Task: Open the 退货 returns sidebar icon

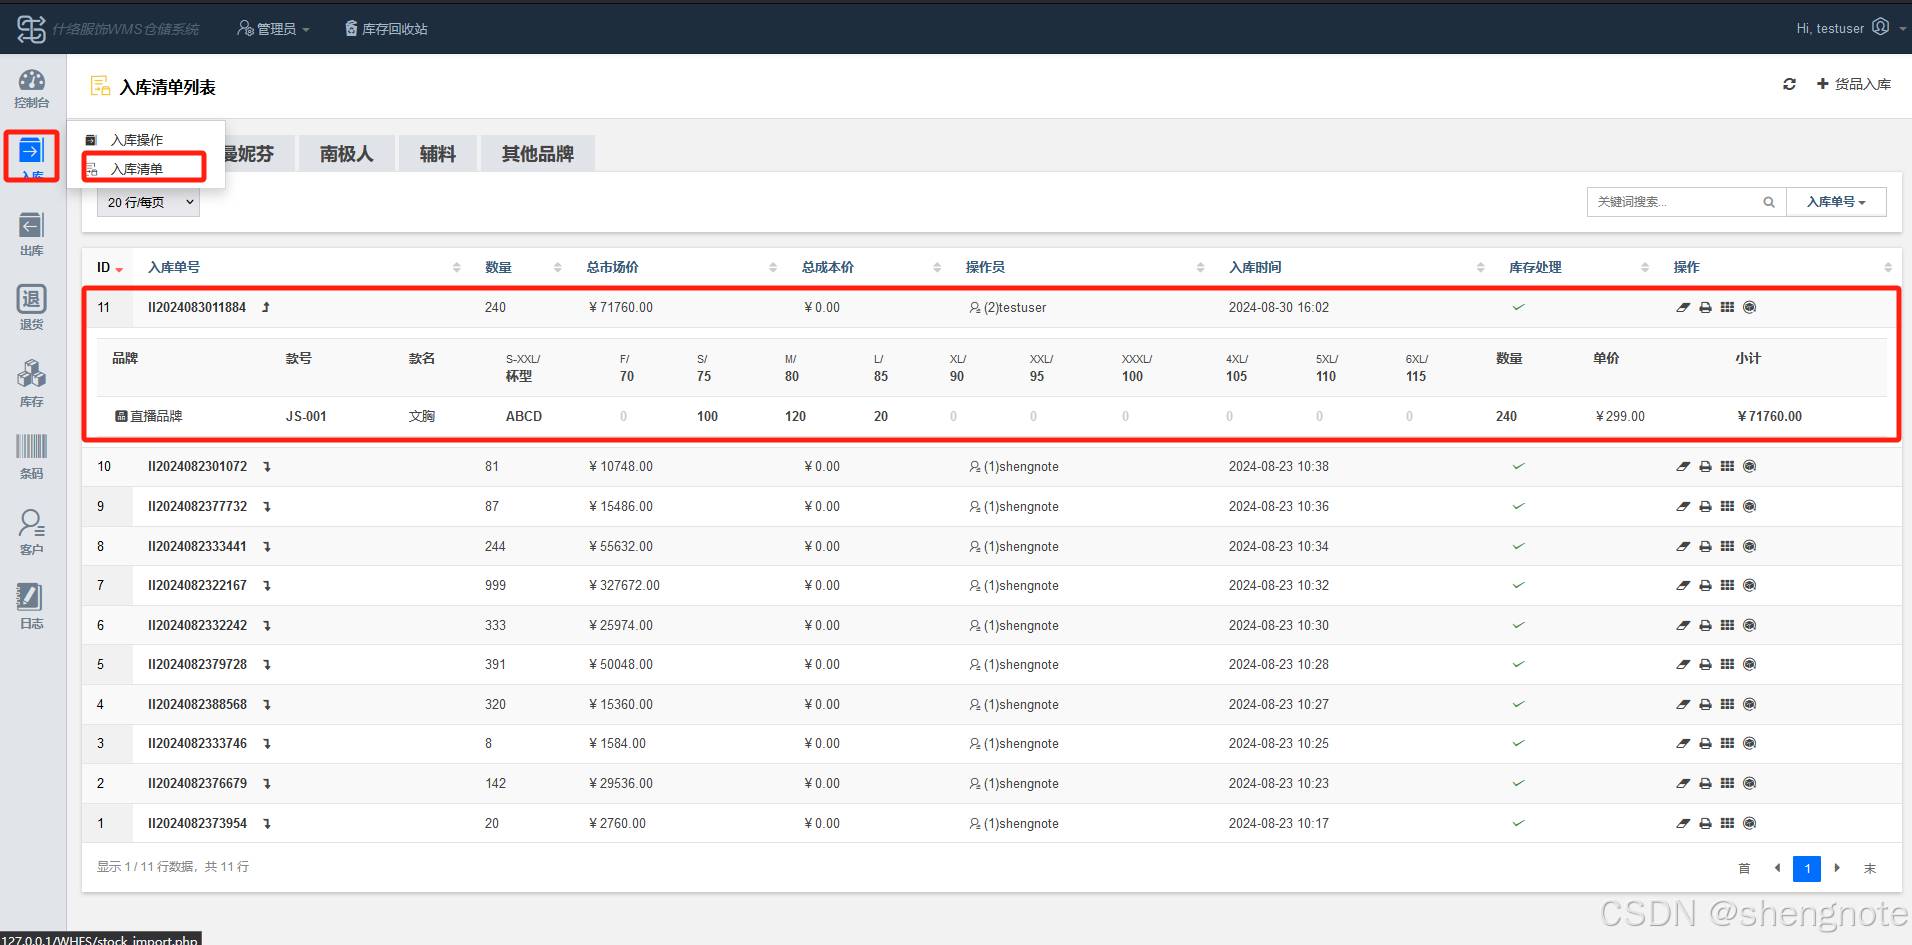Action: point(32,307)
